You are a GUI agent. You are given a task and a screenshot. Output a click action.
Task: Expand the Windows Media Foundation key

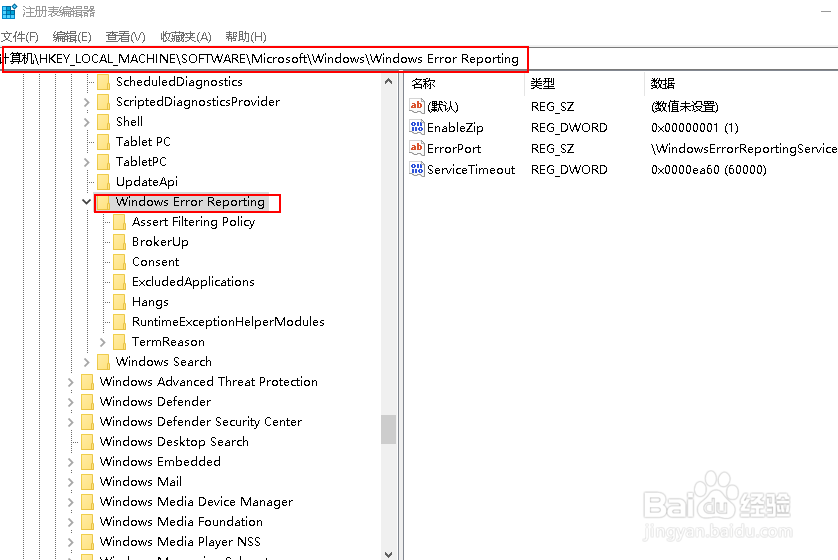(x=71, y=522)
